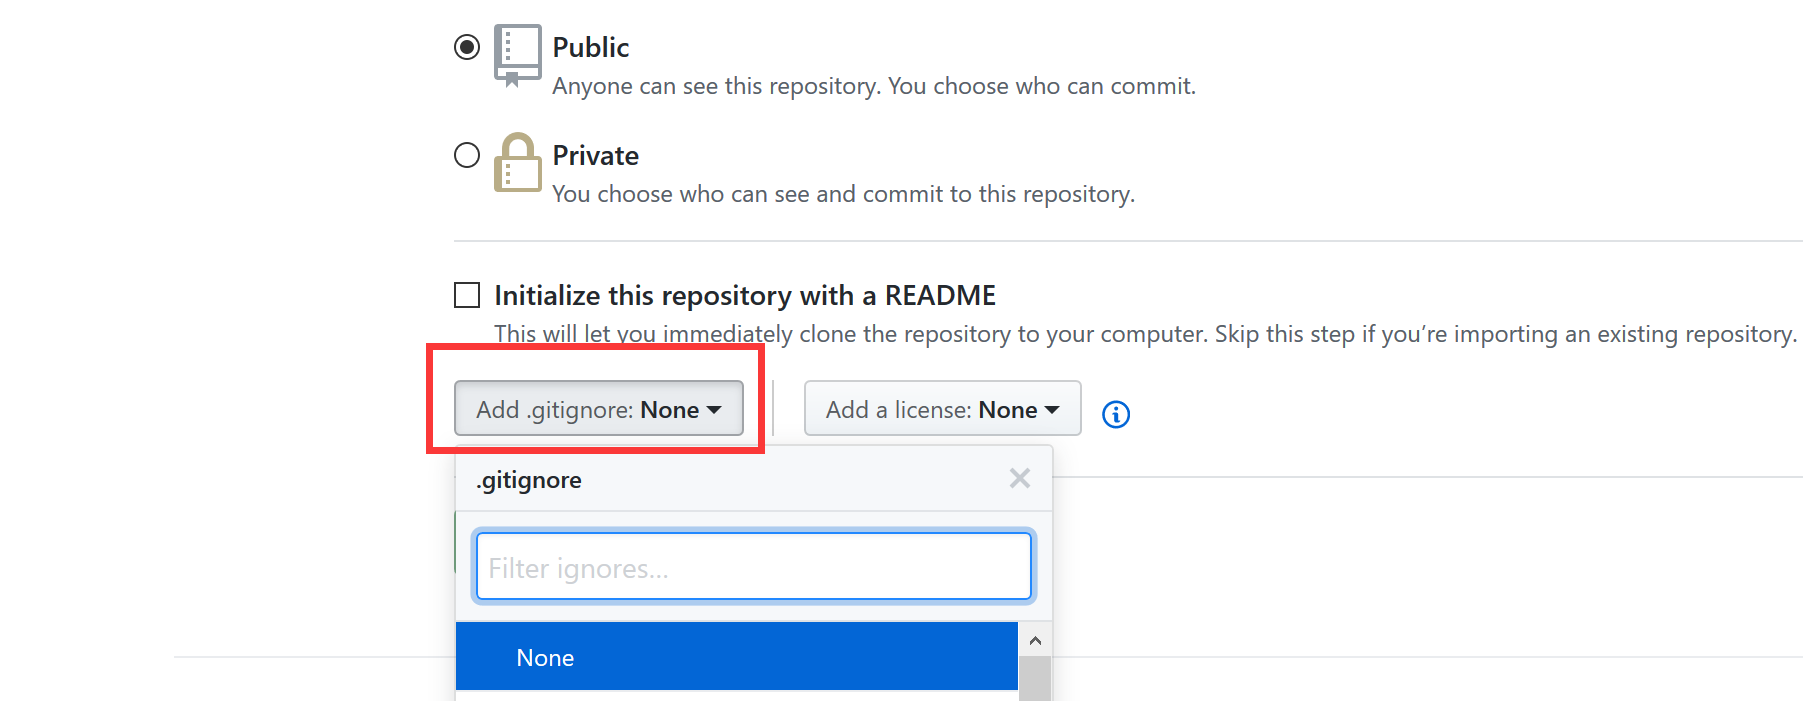Click the "Initialize this repository with a README" label
The width and height of the screenshot is (1803, 701).
745,295
